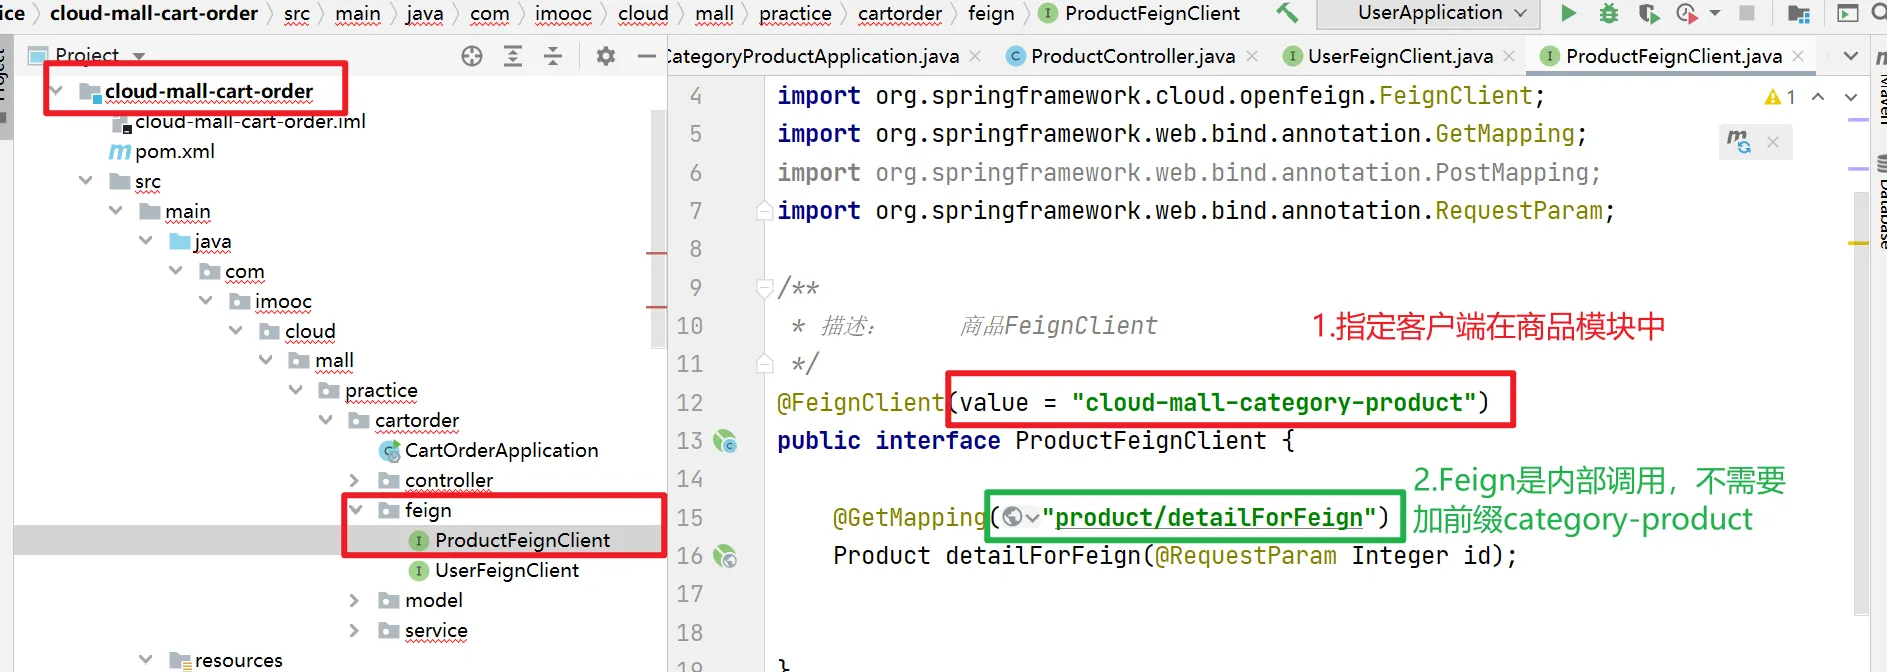Click the Profiler run icon
Image resolution: width=1887 pixels, height=672 pixels.
pos(1687,13)
